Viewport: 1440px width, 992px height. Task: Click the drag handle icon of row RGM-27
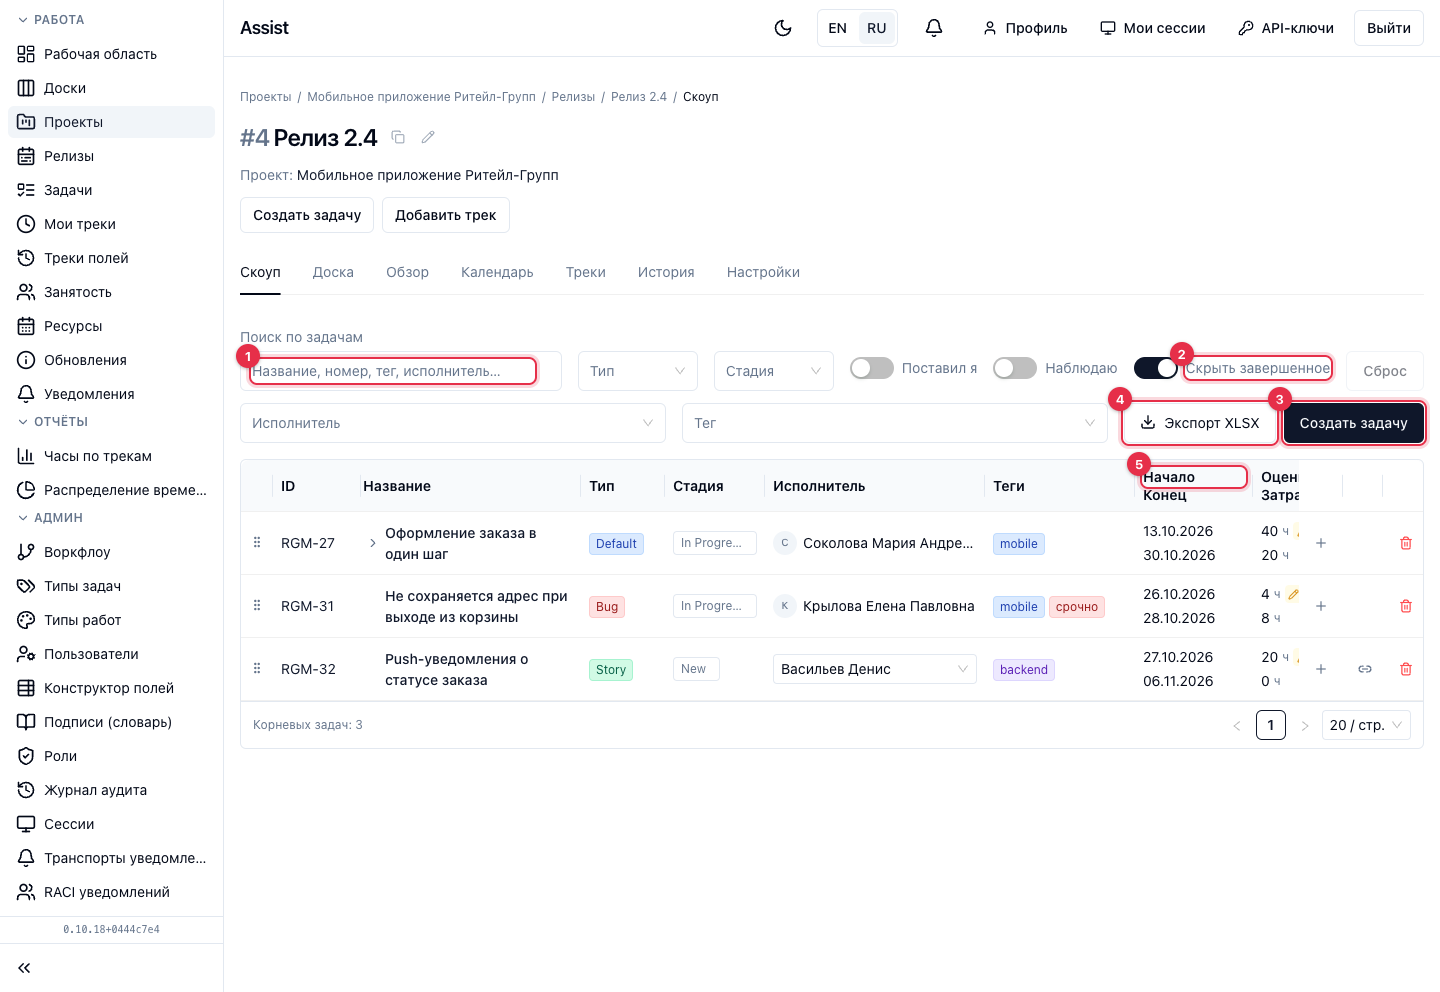click(x=257, y=543)
